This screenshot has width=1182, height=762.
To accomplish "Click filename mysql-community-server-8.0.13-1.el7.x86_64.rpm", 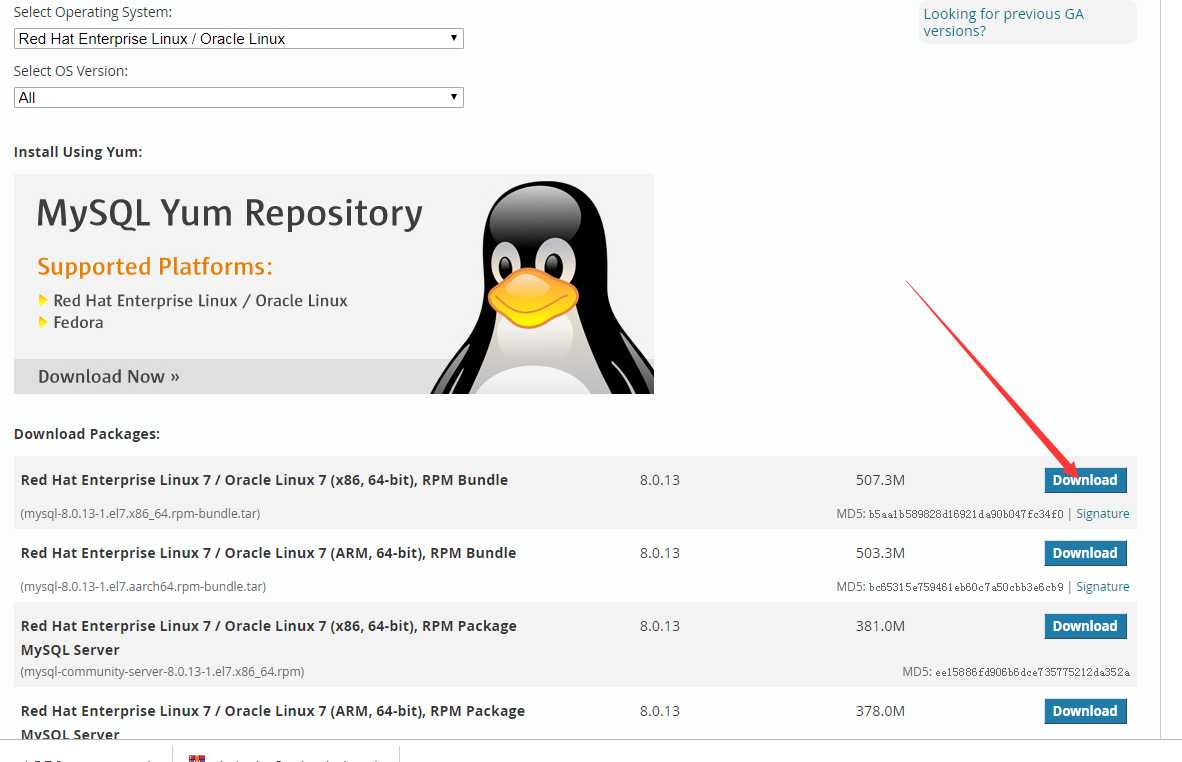I will [162, 672].
